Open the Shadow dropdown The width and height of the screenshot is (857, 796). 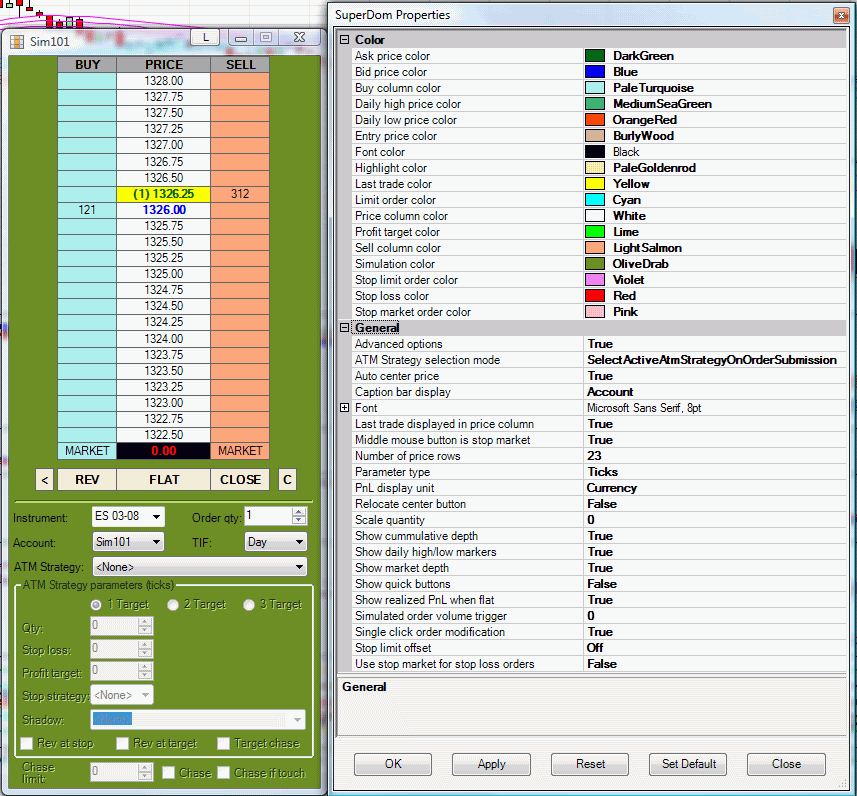click(x=297, y=719)
